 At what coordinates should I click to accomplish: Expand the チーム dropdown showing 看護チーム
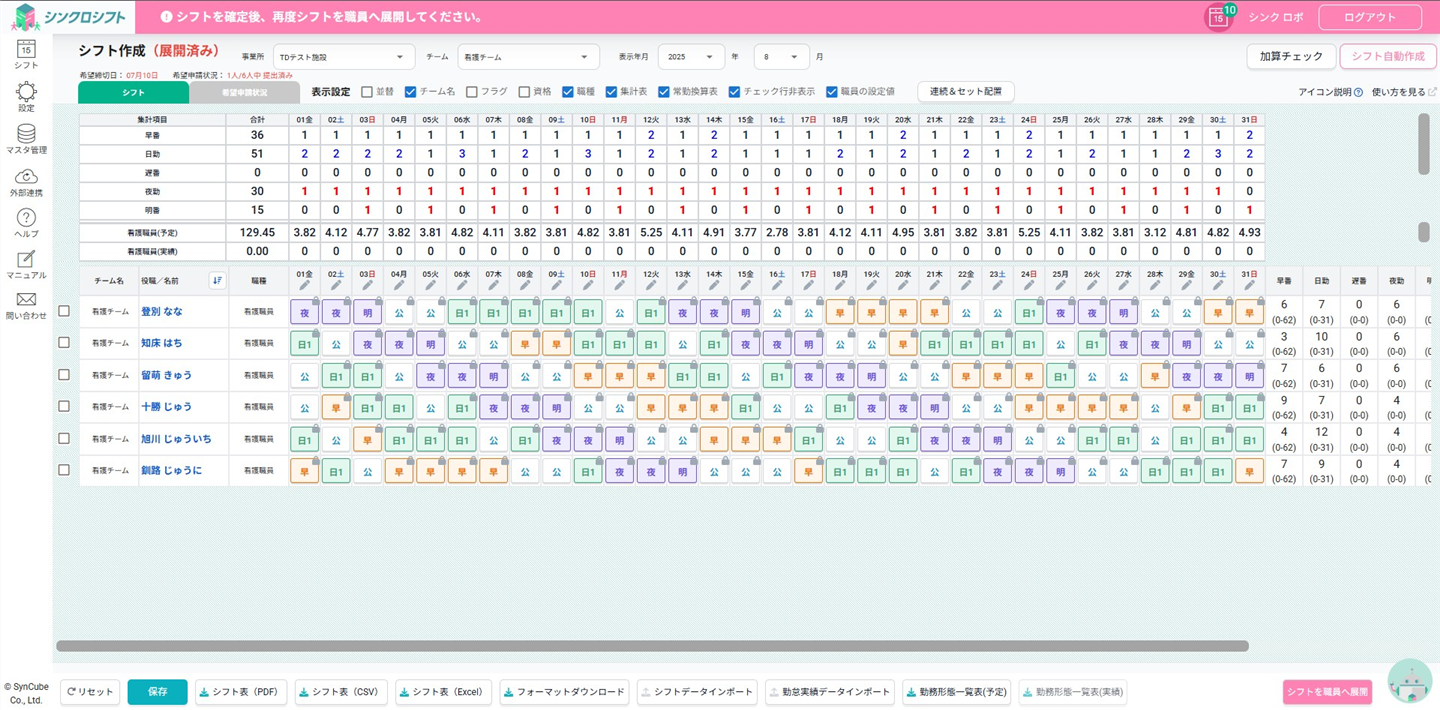528,57
